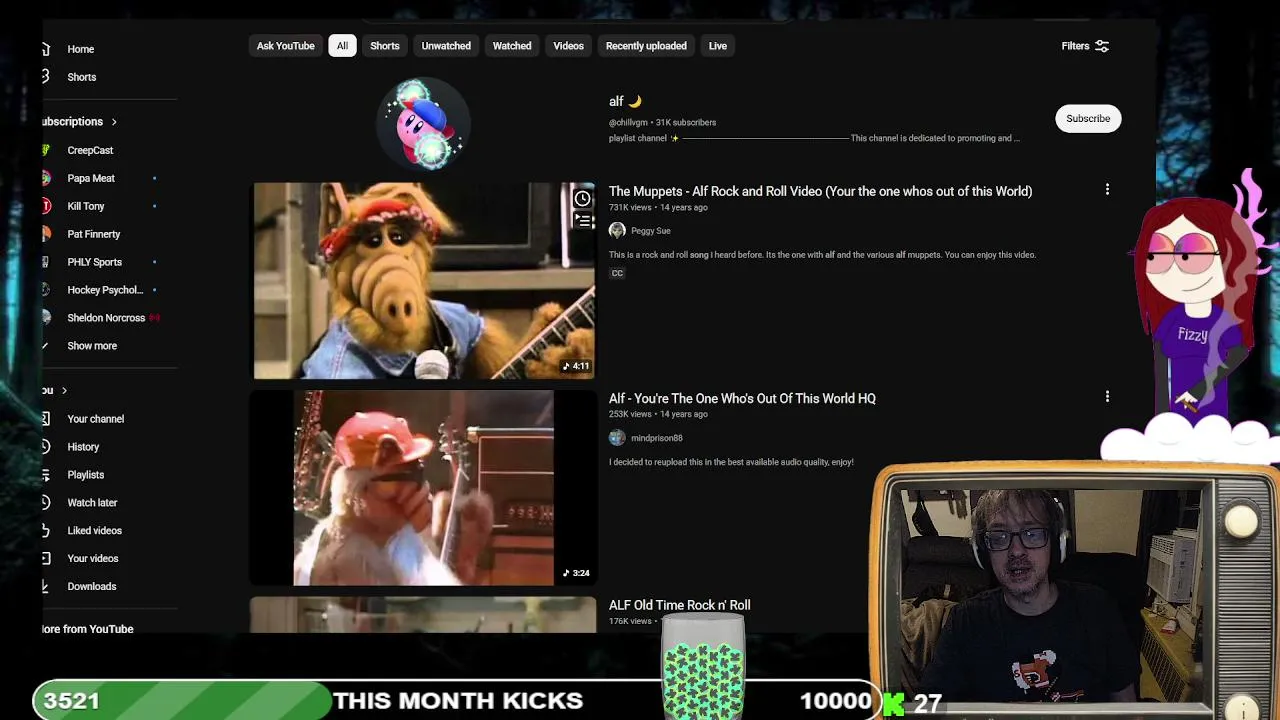The width and height of the screenshot is (1280, 720).
Task: Open Playlists in sidebar
Action: tap(86, 475)
